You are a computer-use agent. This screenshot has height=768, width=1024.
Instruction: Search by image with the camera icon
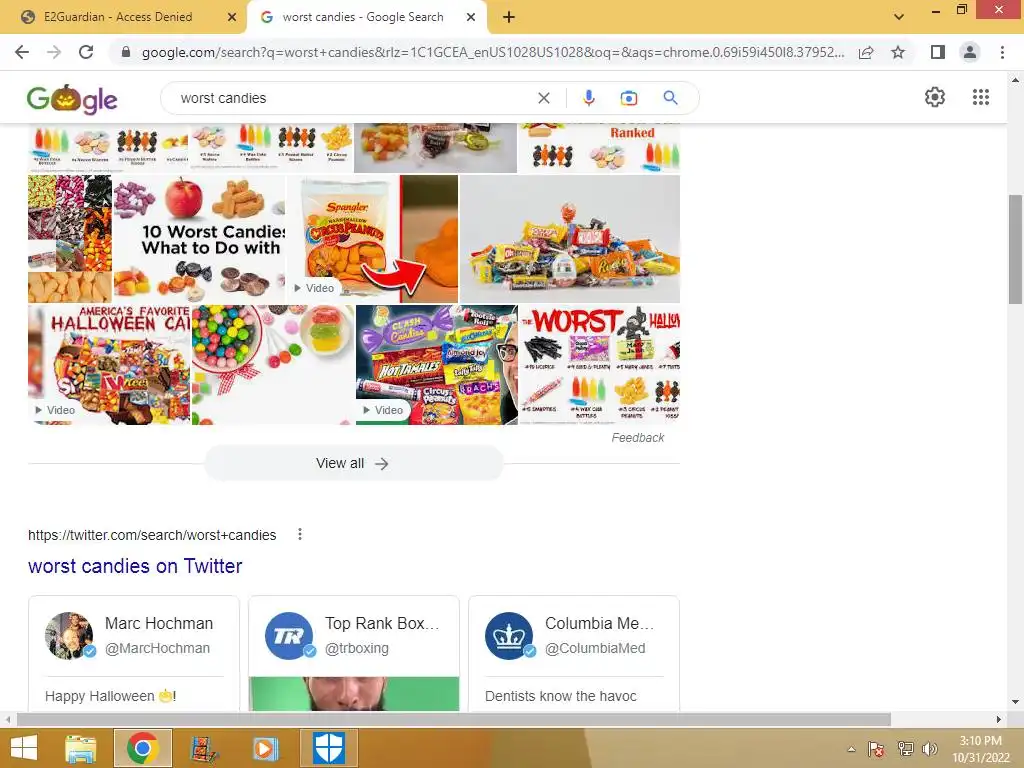tap(629, 98)
